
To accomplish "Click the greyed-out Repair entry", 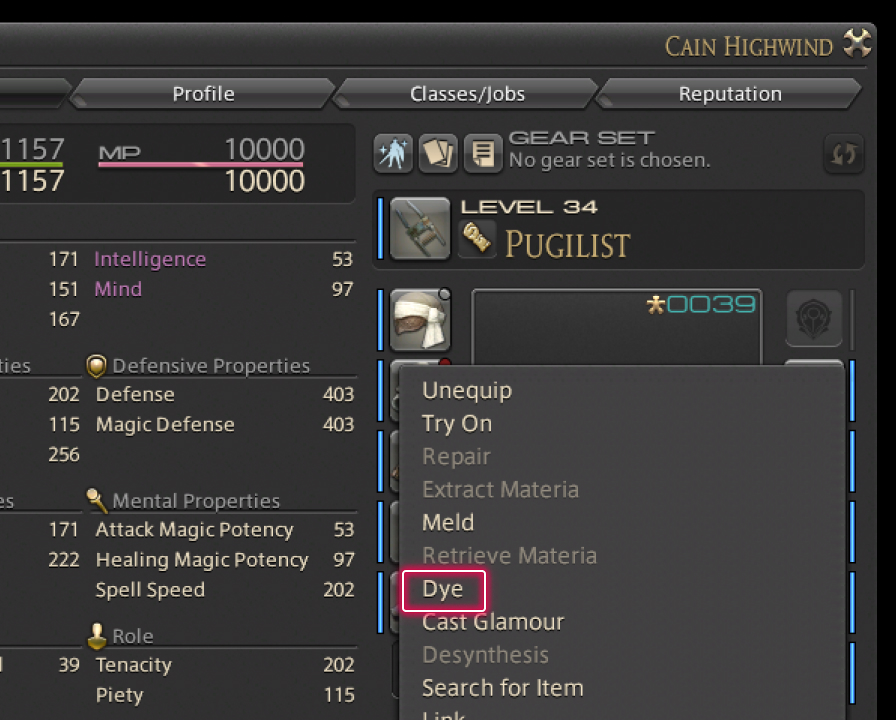I will click(x=456, y=456).
